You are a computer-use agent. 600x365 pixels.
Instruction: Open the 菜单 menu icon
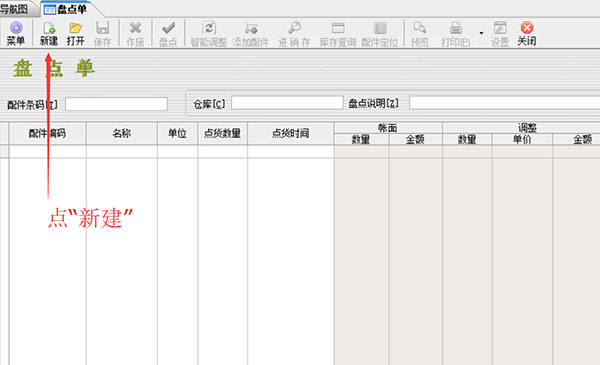16,28
